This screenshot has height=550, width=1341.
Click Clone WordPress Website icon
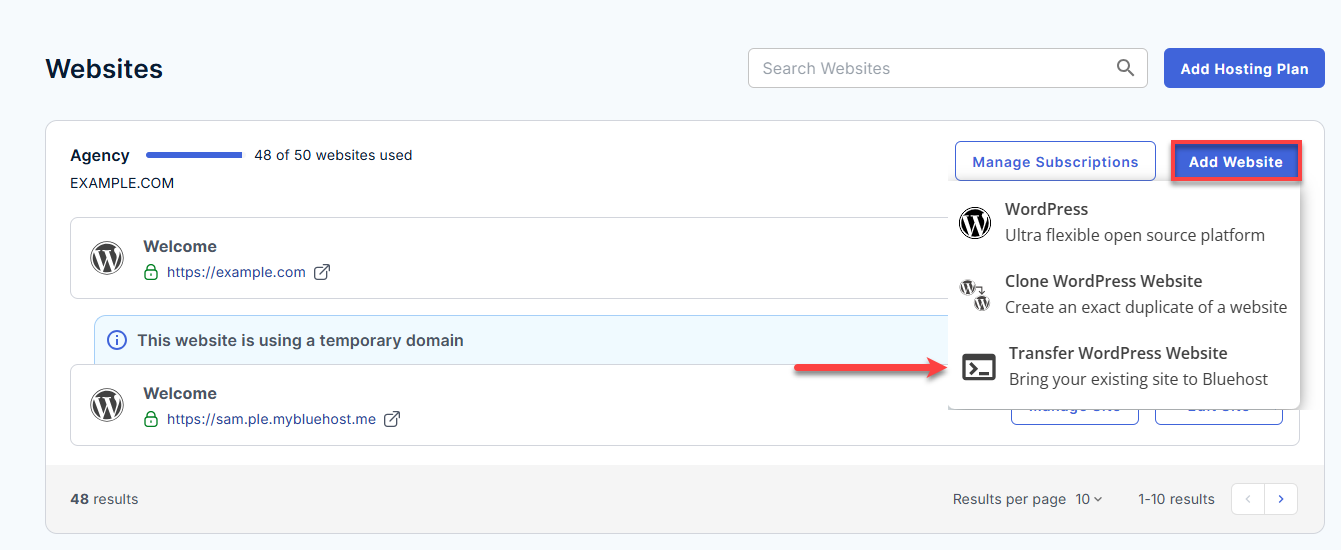click(975, 294)
